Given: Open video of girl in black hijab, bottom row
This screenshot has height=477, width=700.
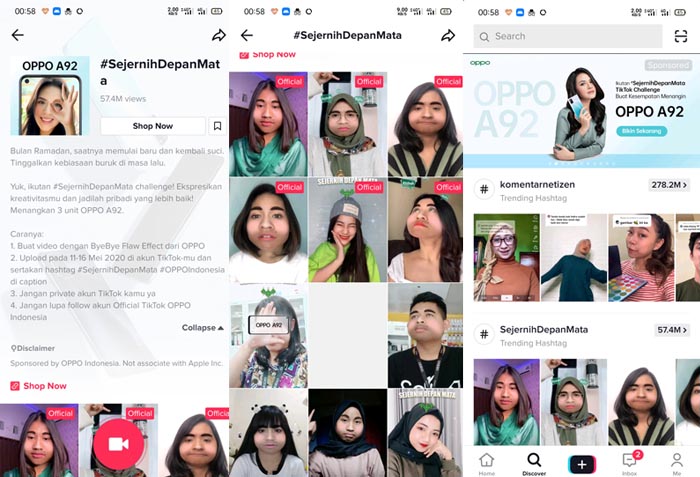Looking at the screenshot, I should click(x=348, y=432).
